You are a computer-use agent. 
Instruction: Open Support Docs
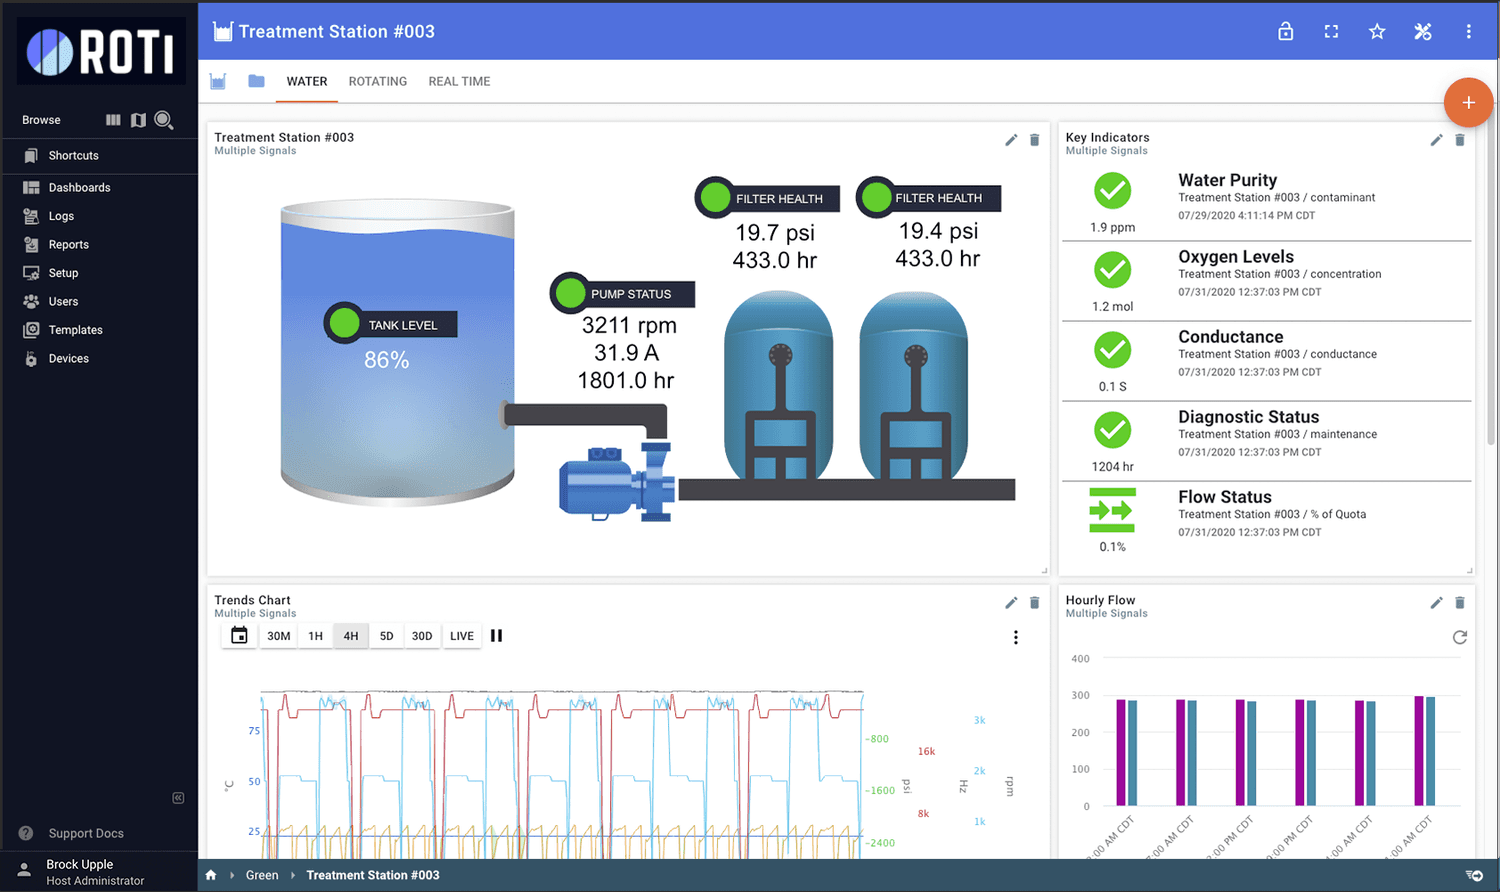click(x=86, y=833)
